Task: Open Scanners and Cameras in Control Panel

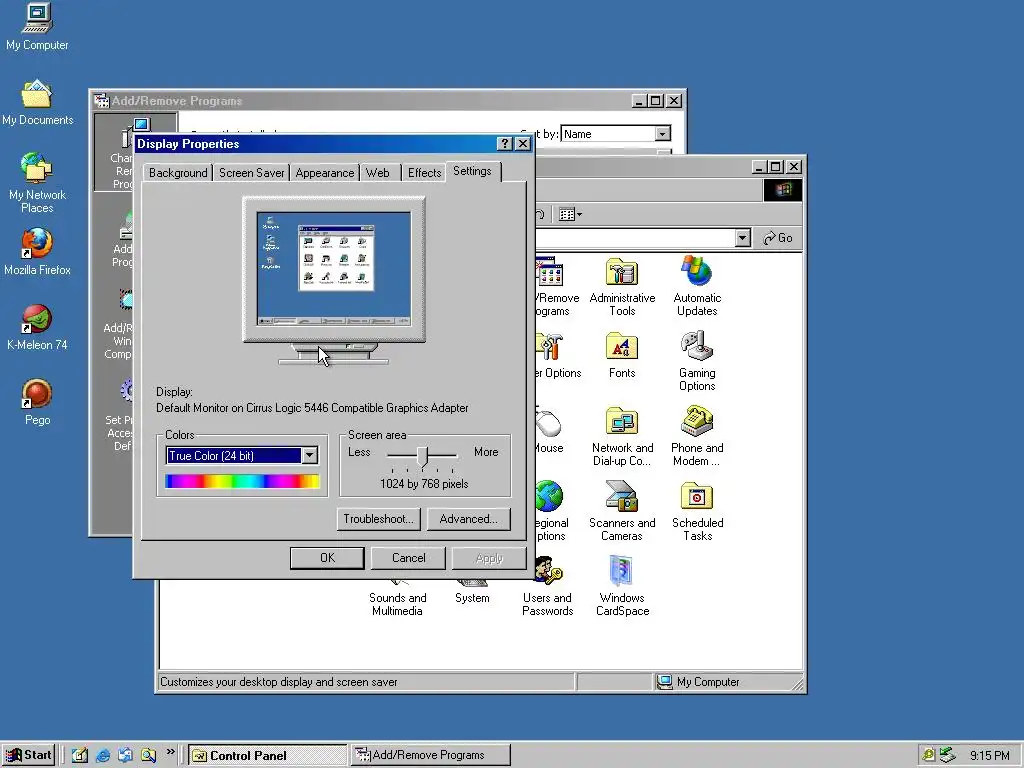Action: coord(622,511)
